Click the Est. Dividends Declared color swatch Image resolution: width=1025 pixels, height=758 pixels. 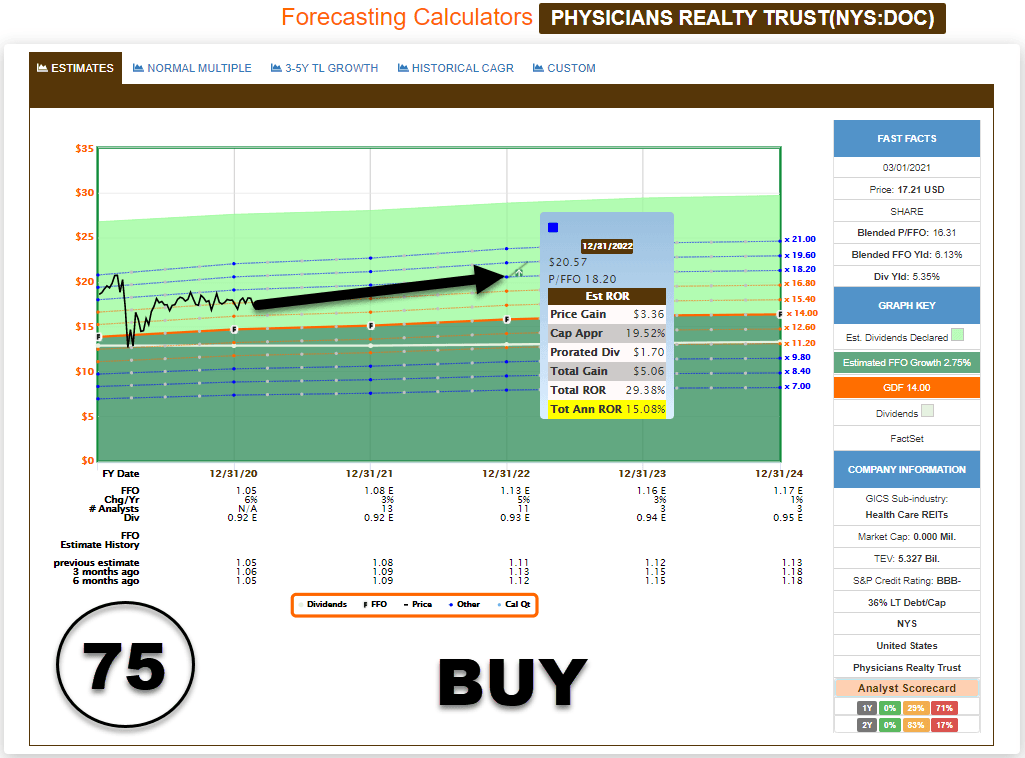957,335
